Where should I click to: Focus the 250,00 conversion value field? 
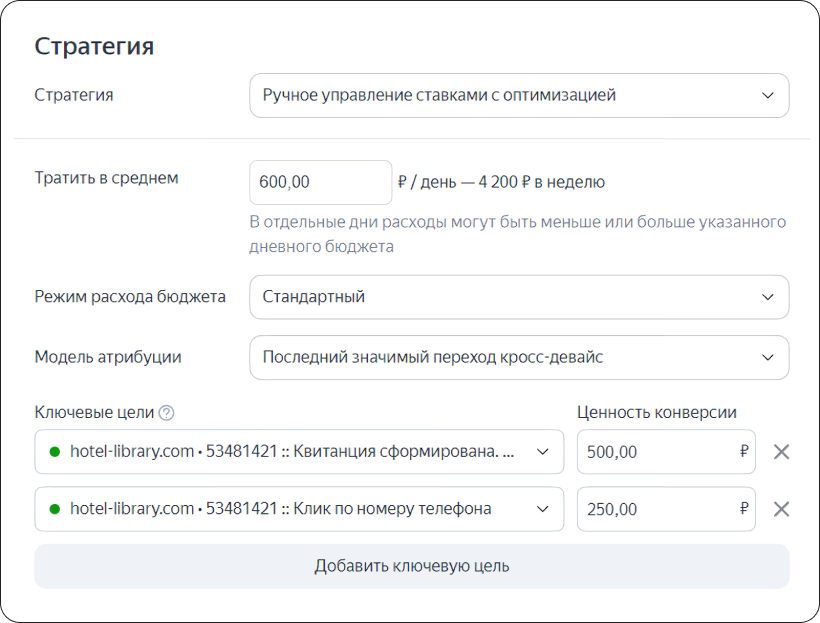(666, 509)
